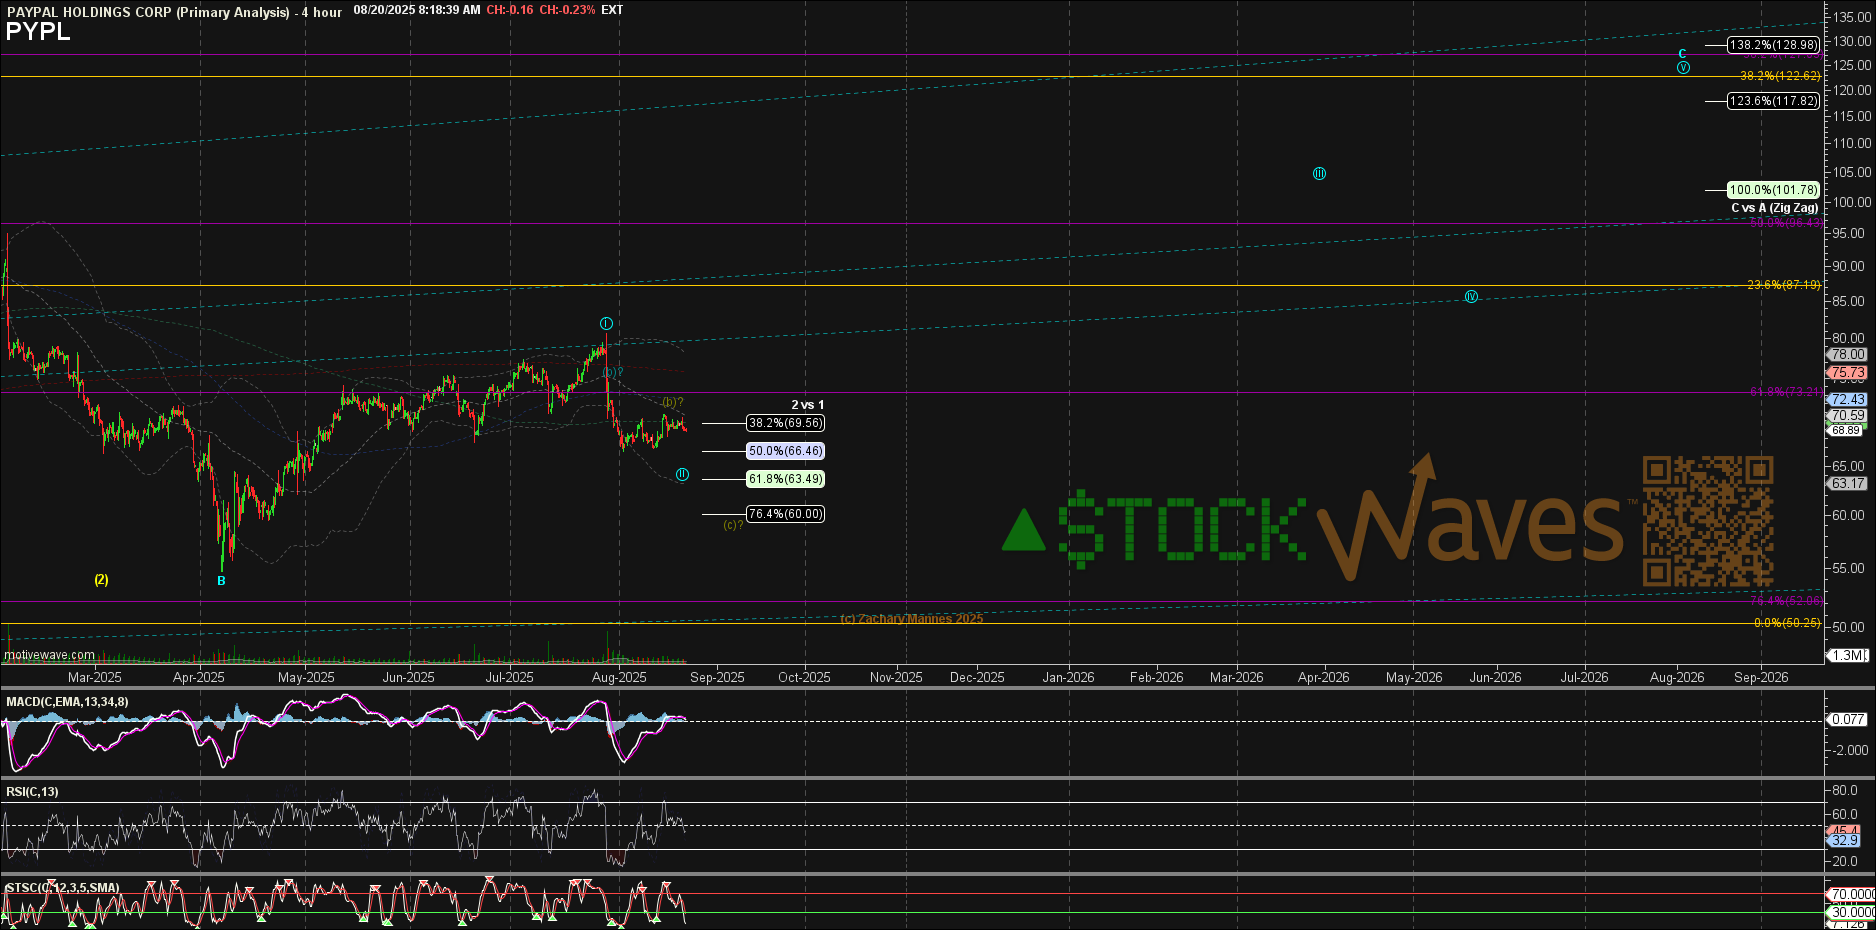Click the cyan C wave label near 128

point(1682,54)
